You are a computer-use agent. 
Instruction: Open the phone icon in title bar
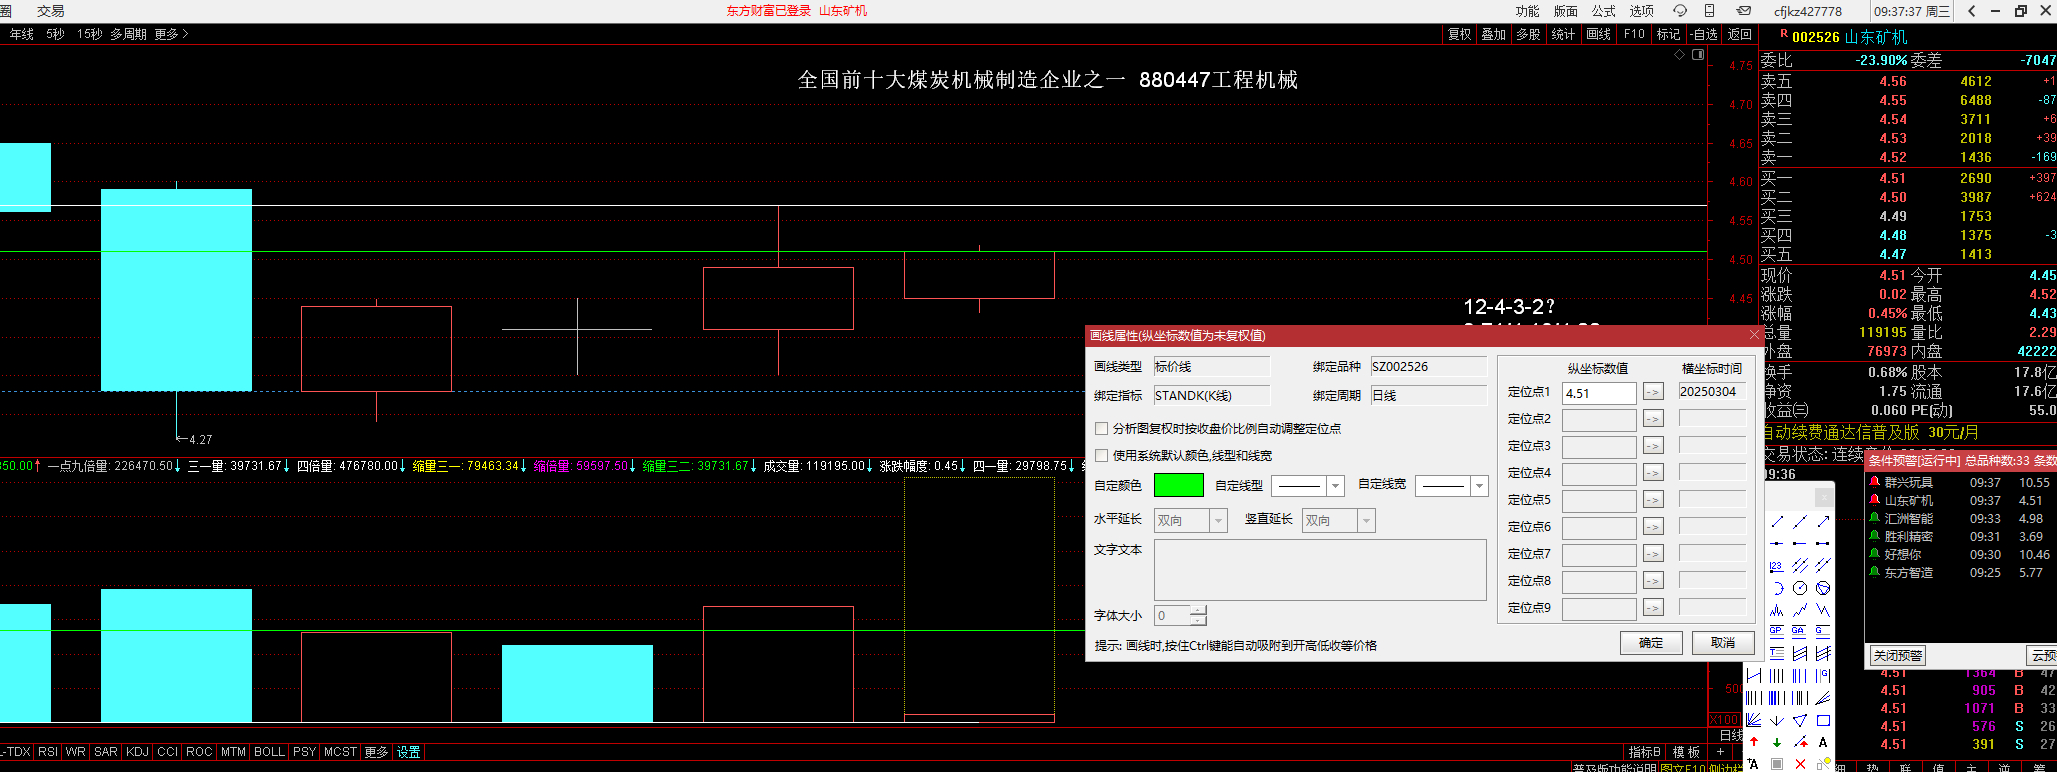(1709, 11)
